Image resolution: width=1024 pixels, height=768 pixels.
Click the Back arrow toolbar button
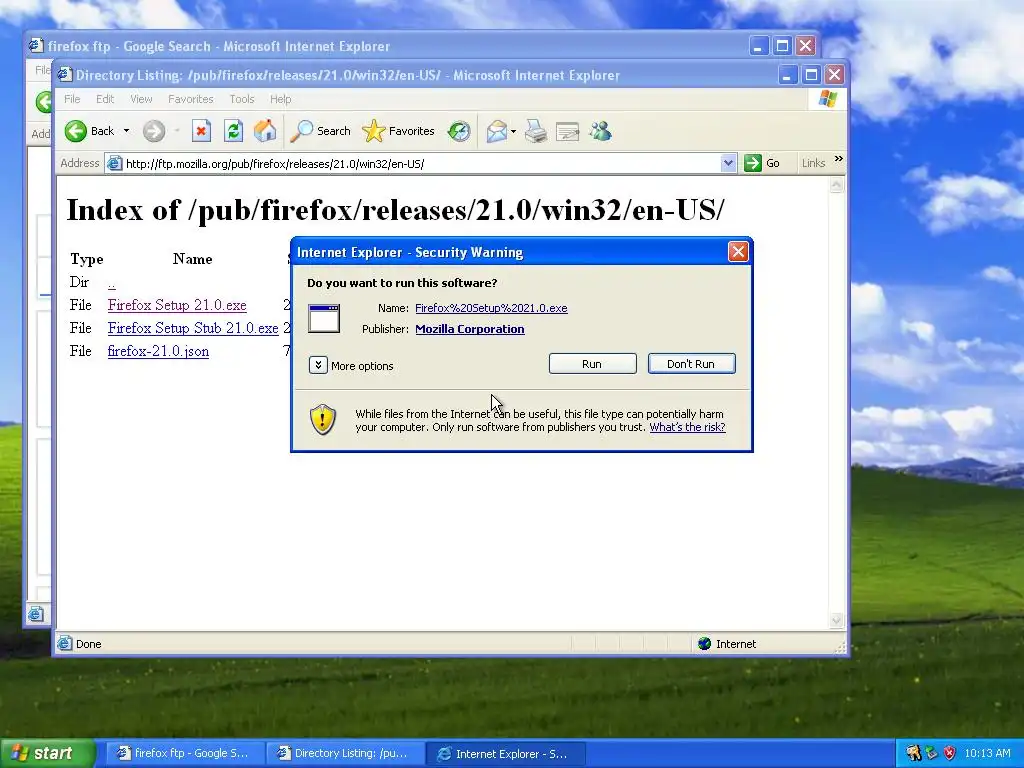click(x=90, y=131)
